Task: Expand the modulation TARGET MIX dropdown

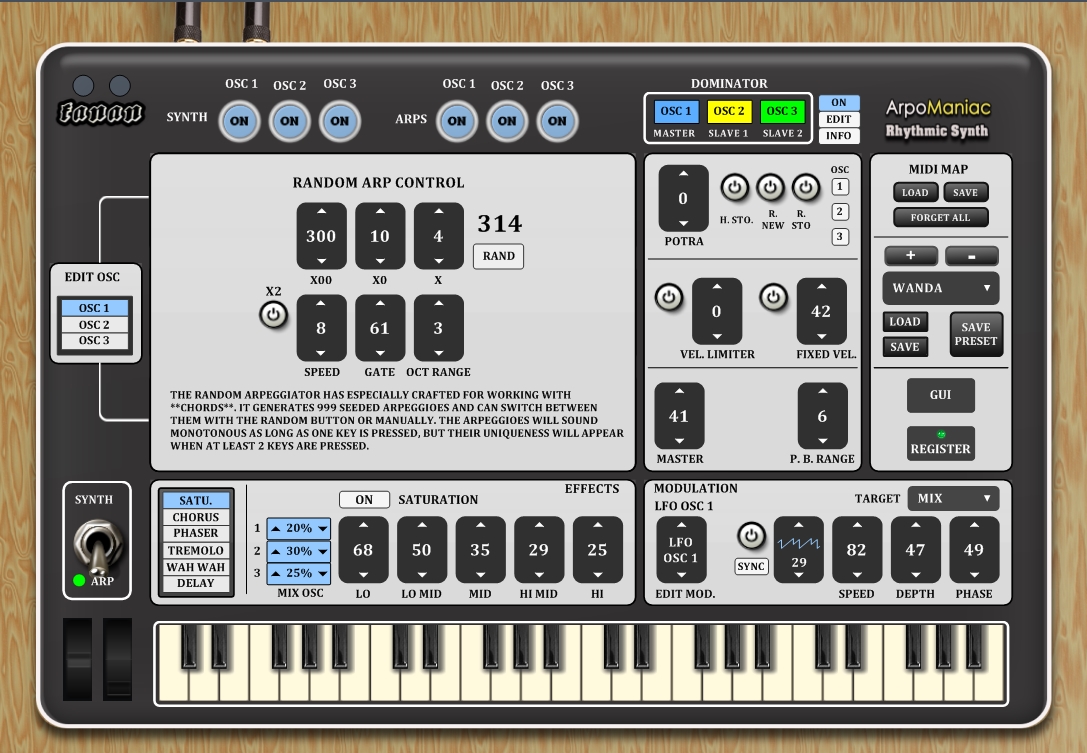Action: click(x=952, y=498)
